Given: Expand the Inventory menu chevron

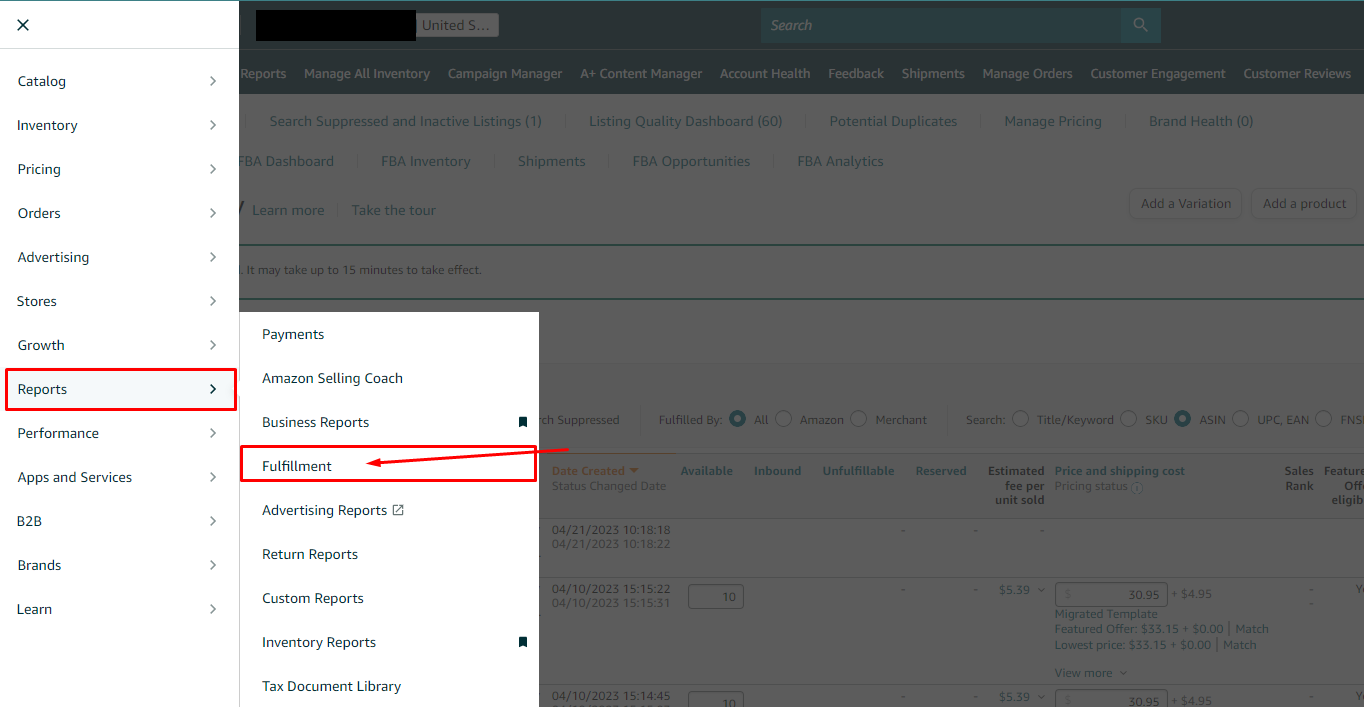Looking at the screenshot, I should pos(213,125).
